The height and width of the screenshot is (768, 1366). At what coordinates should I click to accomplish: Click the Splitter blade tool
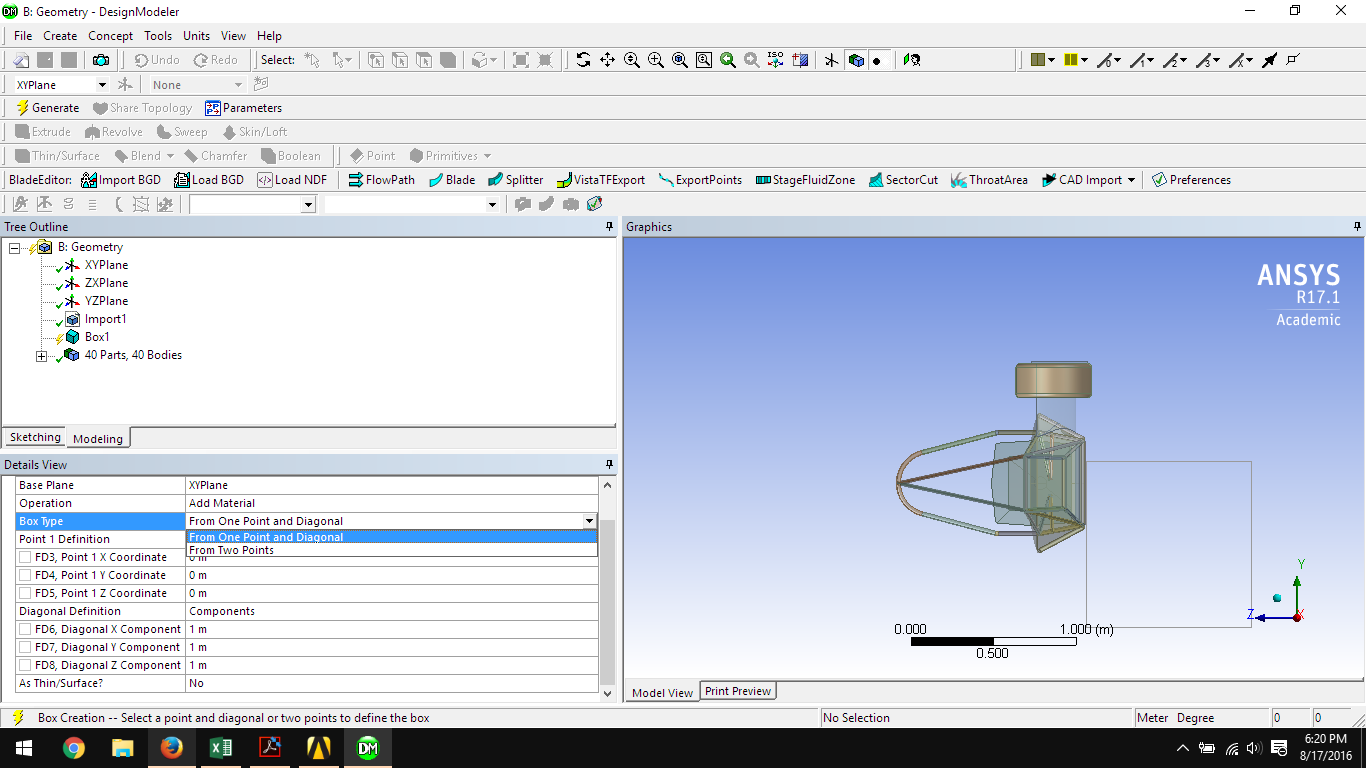click(x=515, y=180)
